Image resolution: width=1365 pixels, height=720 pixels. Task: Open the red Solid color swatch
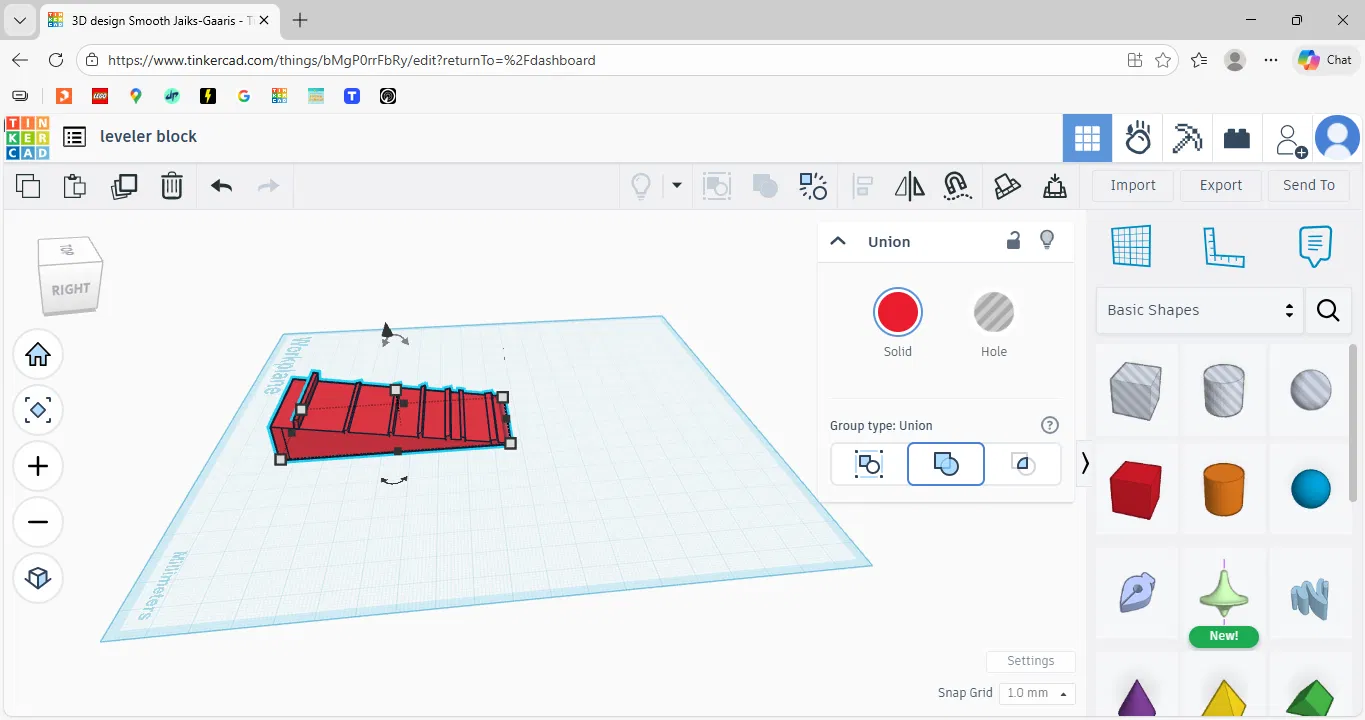(x=898, y=313)
